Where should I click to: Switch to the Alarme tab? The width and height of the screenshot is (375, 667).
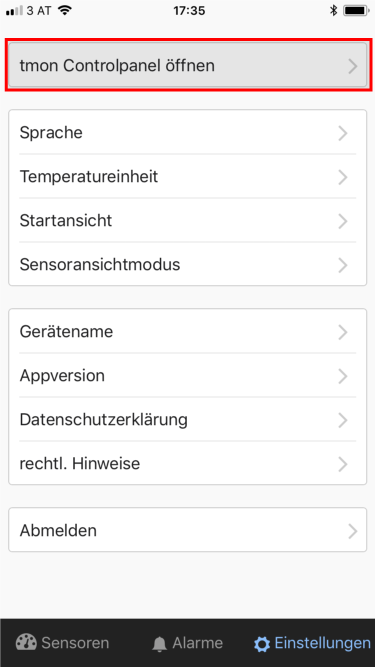pos(188,643)
